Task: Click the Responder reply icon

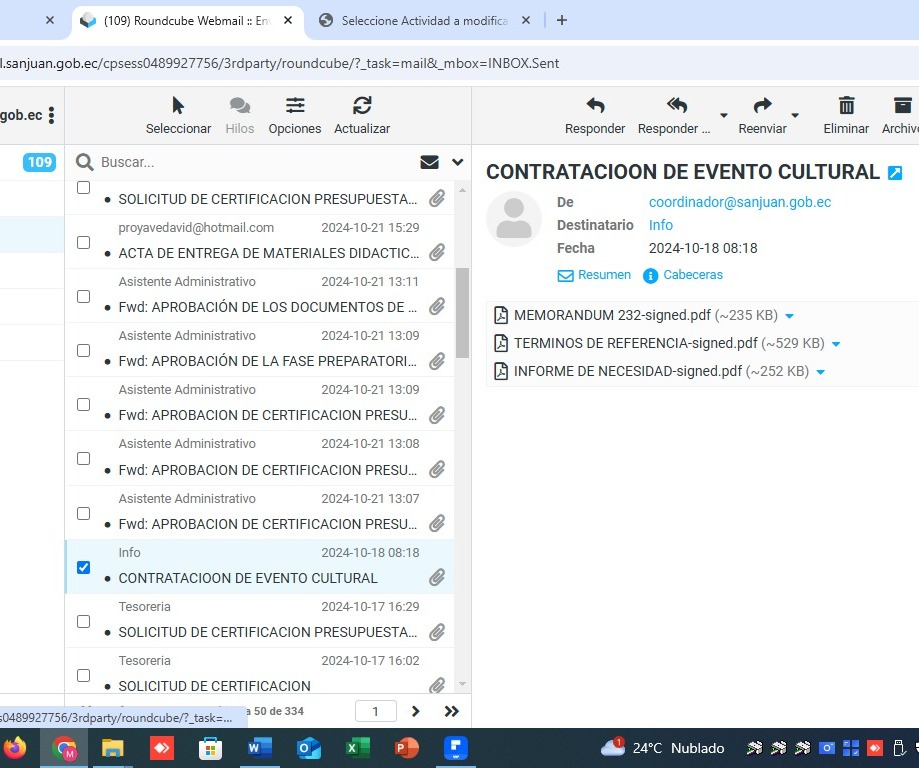Action: click(595, 106)
